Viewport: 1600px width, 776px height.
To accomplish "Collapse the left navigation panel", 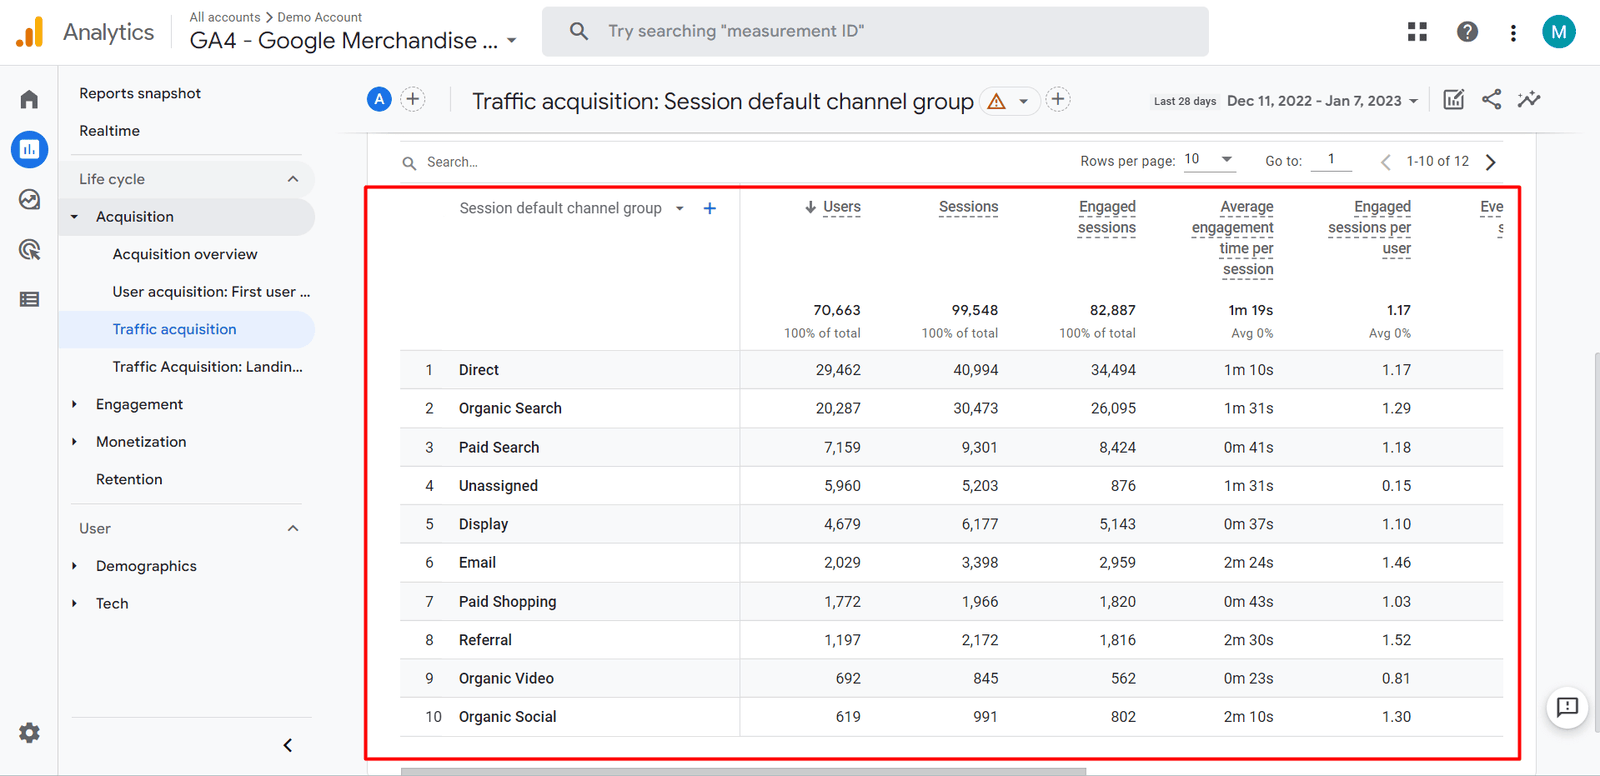I will tap(288, 745).
